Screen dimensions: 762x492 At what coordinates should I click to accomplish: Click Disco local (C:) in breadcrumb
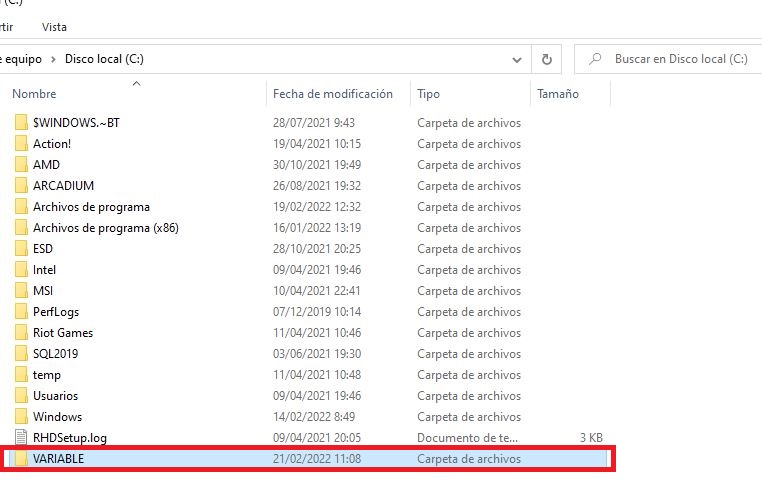click(104, 59)
